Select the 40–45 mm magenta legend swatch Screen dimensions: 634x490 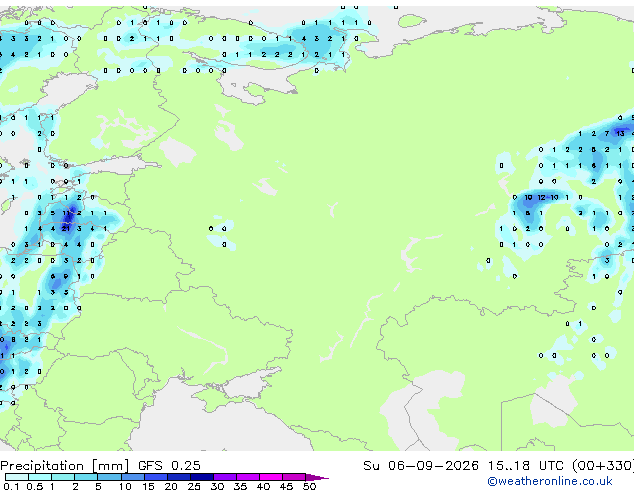click(271, 477)
